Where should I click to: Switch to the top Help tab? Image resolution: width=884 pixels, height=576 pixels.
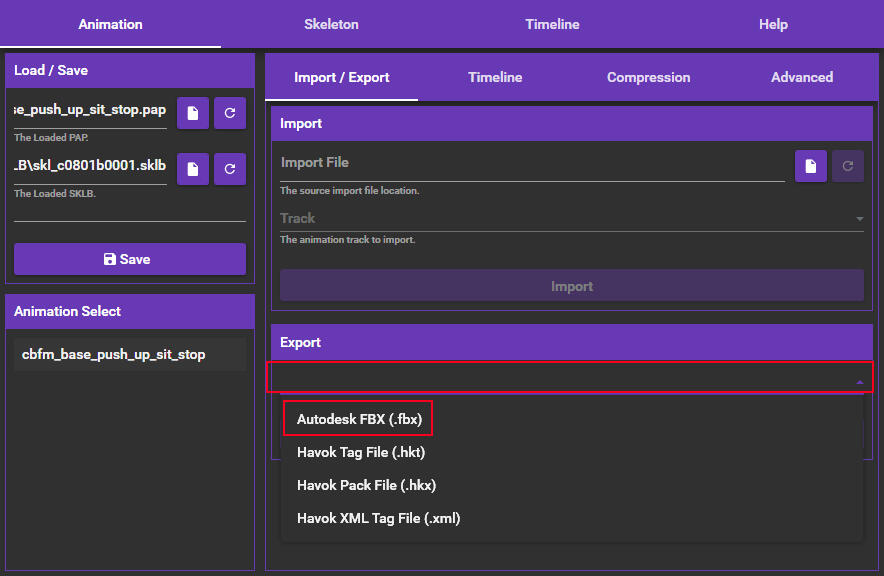coord(773,24)
